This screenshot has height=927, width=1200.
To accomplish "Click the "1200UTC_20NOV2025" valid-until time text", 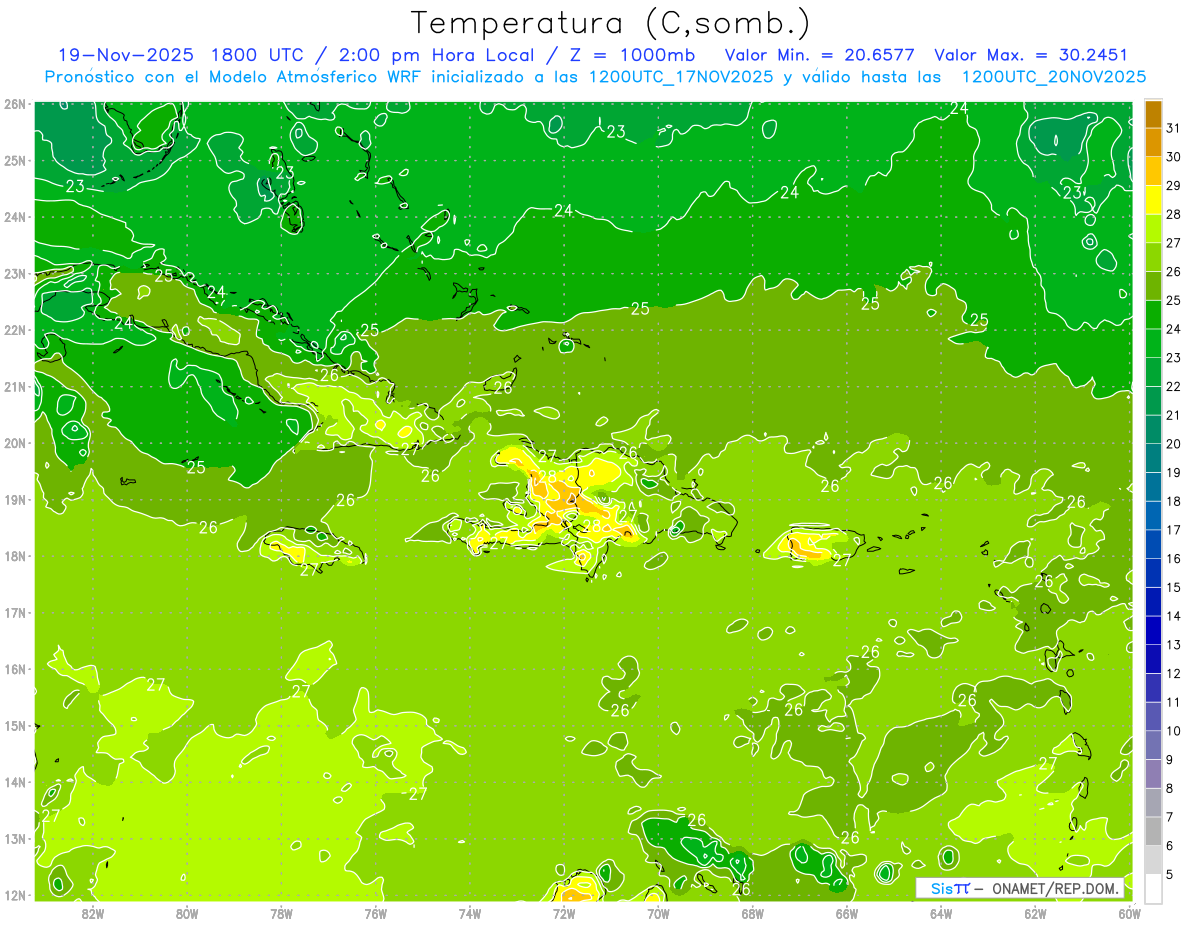I will coord(1053,77).
